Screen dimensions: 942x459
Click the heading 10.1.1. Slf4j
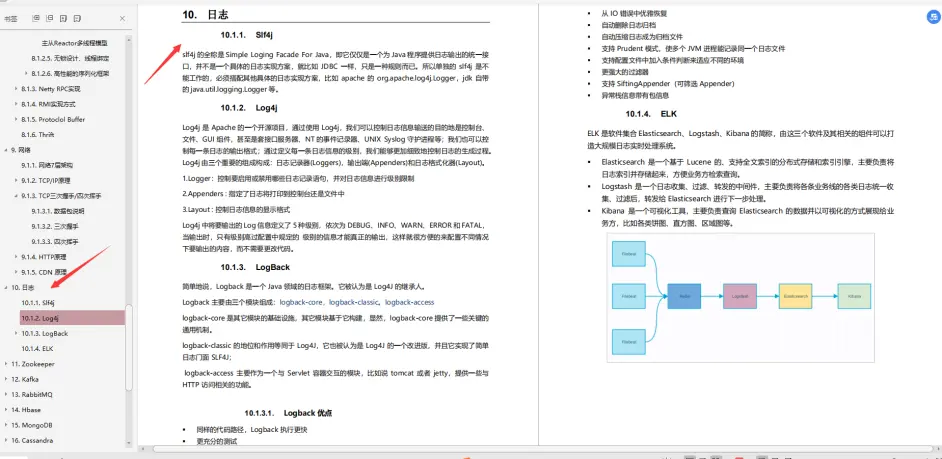pos(247,35)
